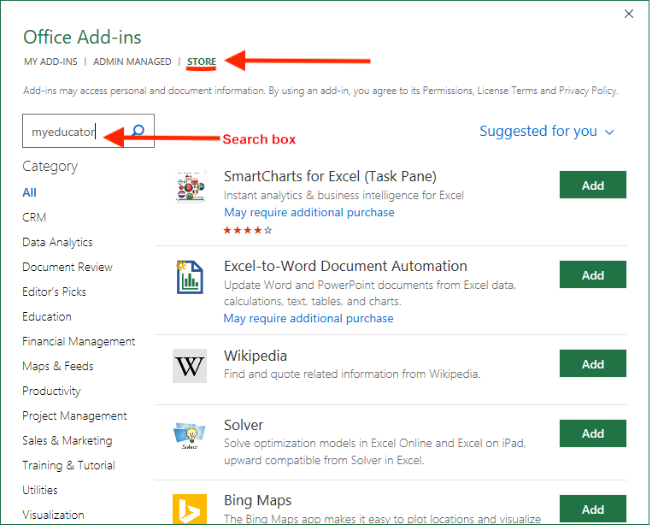Open the SmartCharts for Excel title
The width and height of the screenshot is (651, 526).
[330, 176]
